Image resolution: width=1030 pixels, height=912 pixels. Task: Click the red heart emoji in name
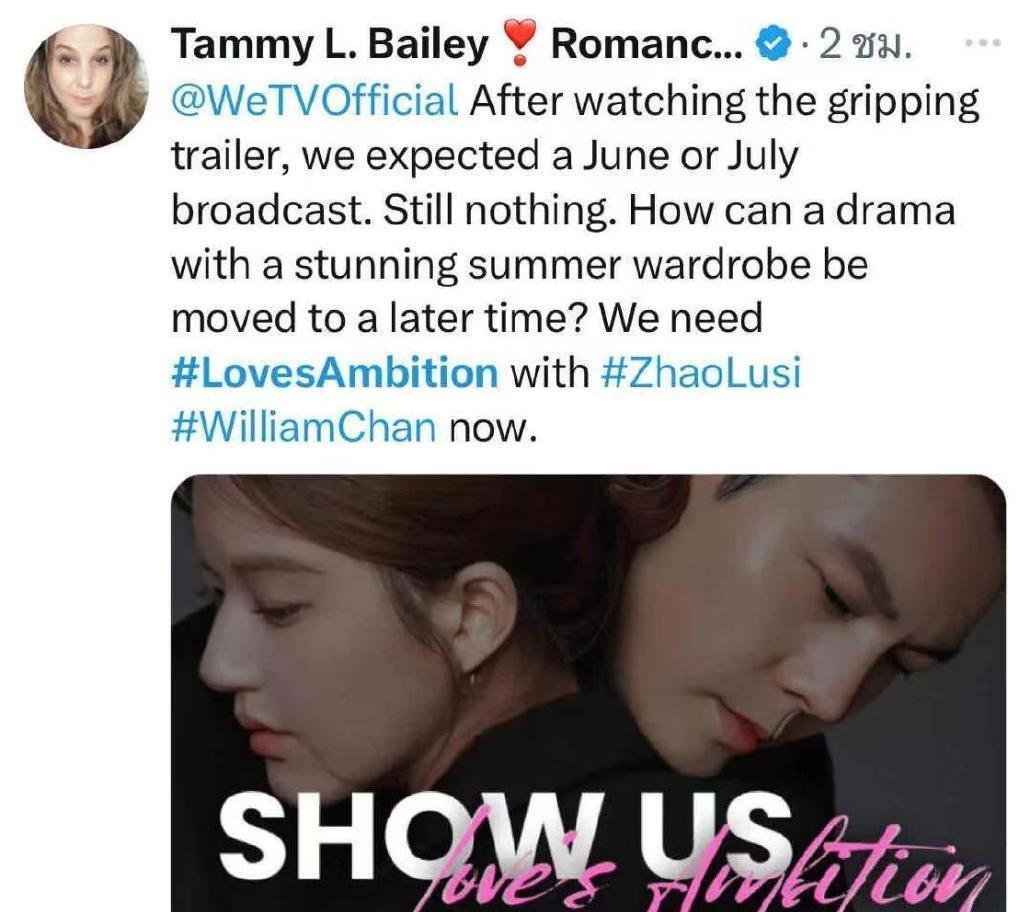coord(520,43)
